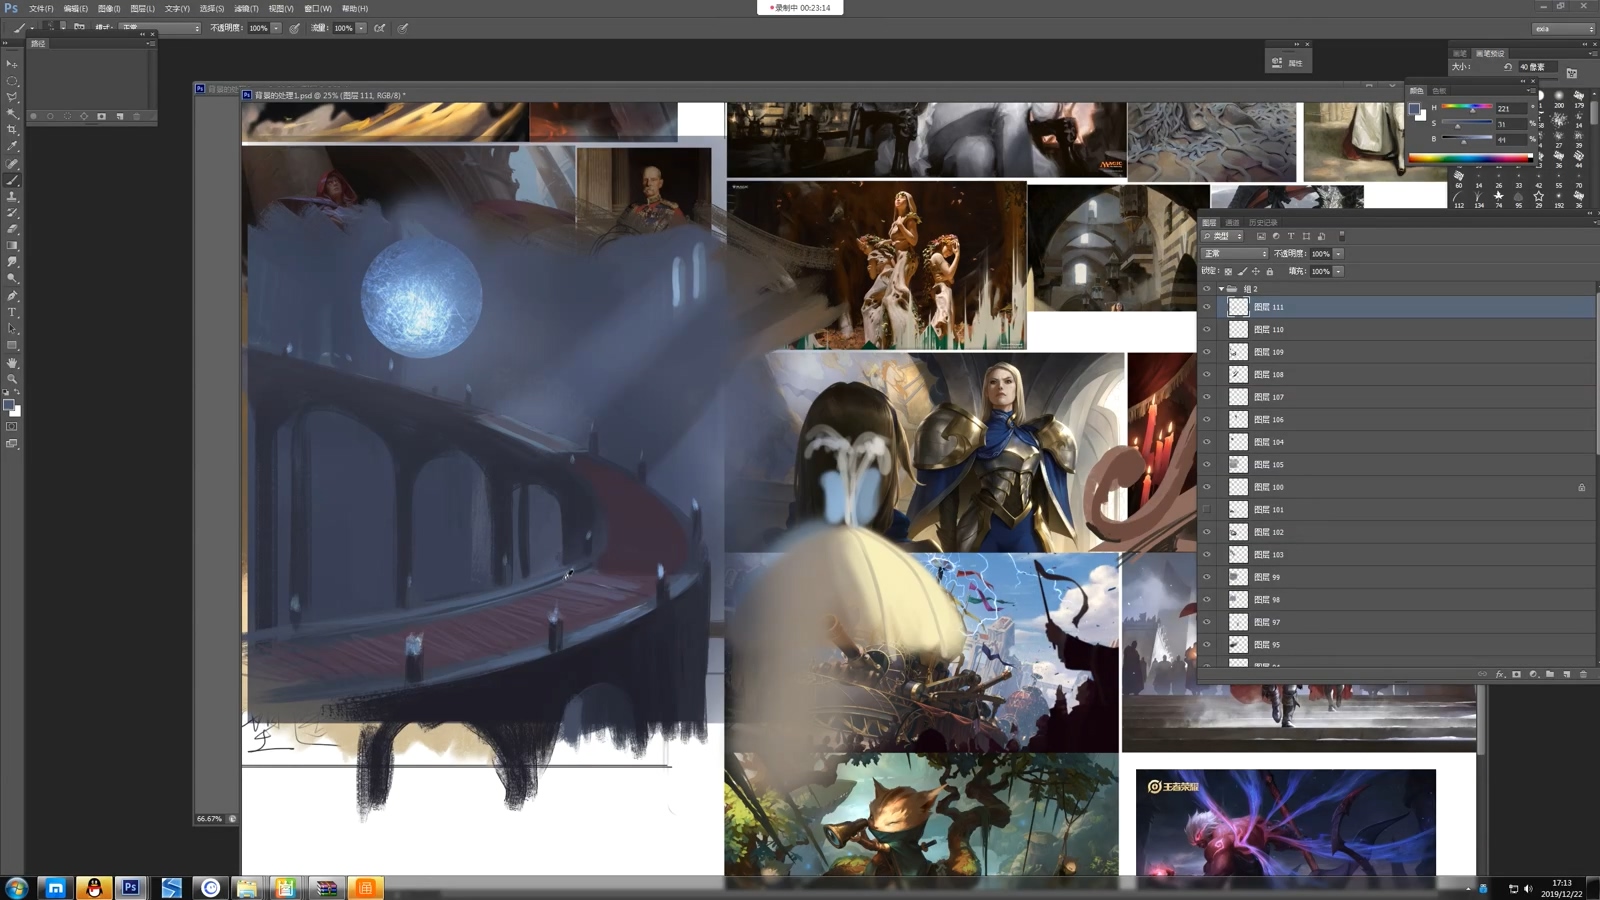This screenshot has height=900, width=1600.
Task: Select the Pen tool
Action: 12,296
